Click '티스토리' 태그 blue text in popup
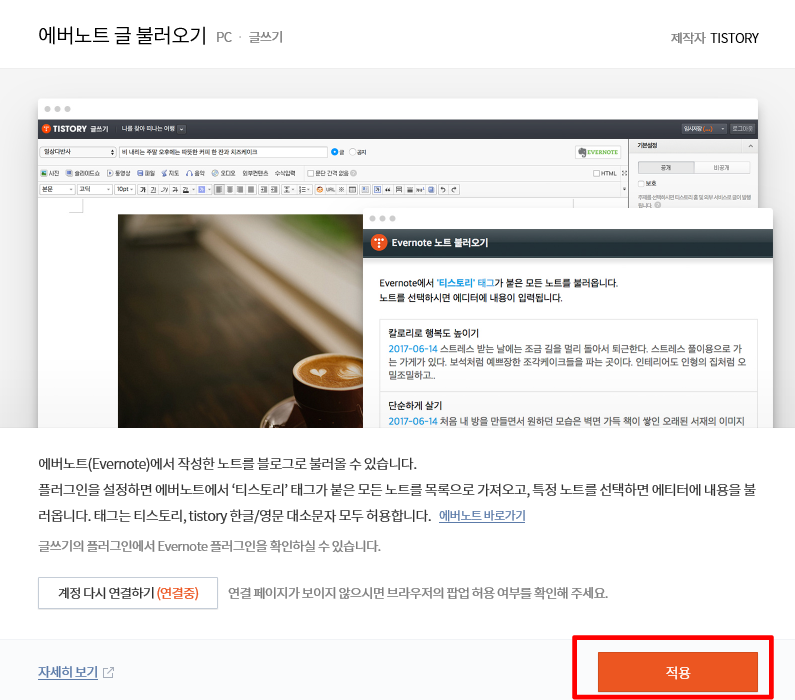The width and height of the screenshot is (795, 700). click(x=465, y=283)
